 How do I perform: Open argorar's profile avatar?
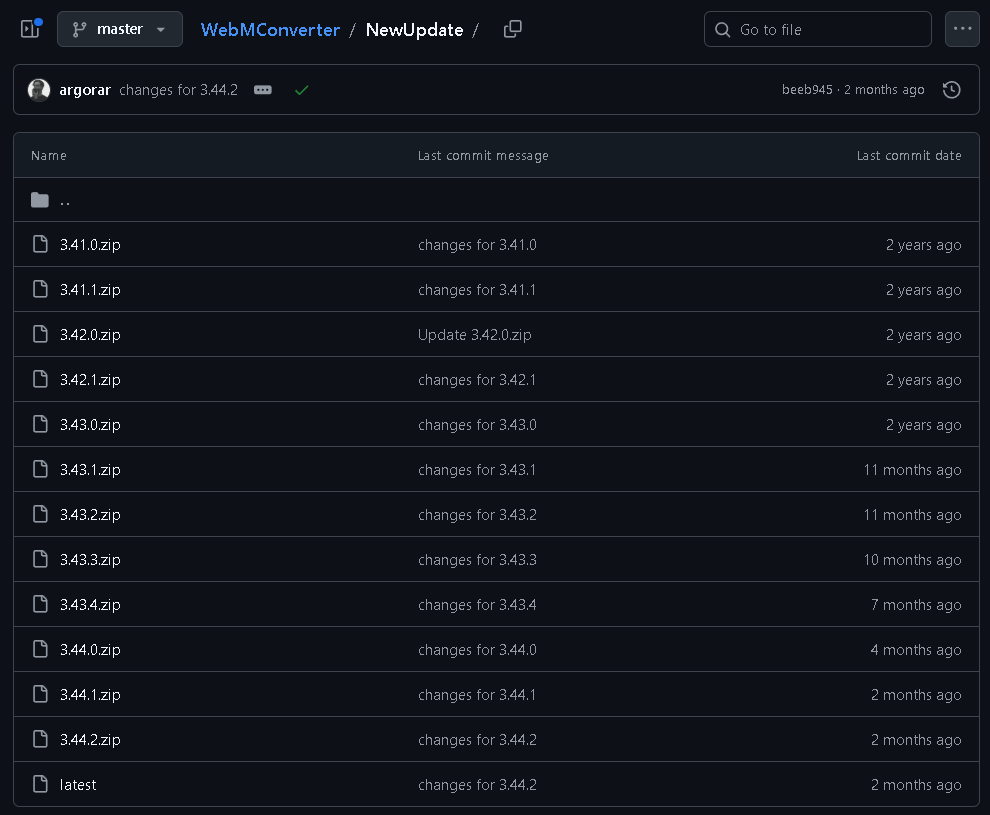[39, 90]
